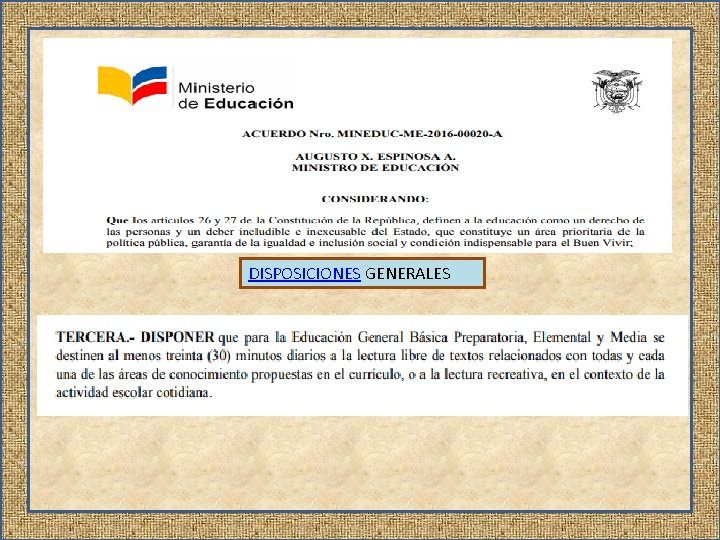The width and height of the screenshot is (720, 540).
Task: Click the 'Que los artículos 26 y 27' line
Action: pyautogui.click(x=375, y=220)
